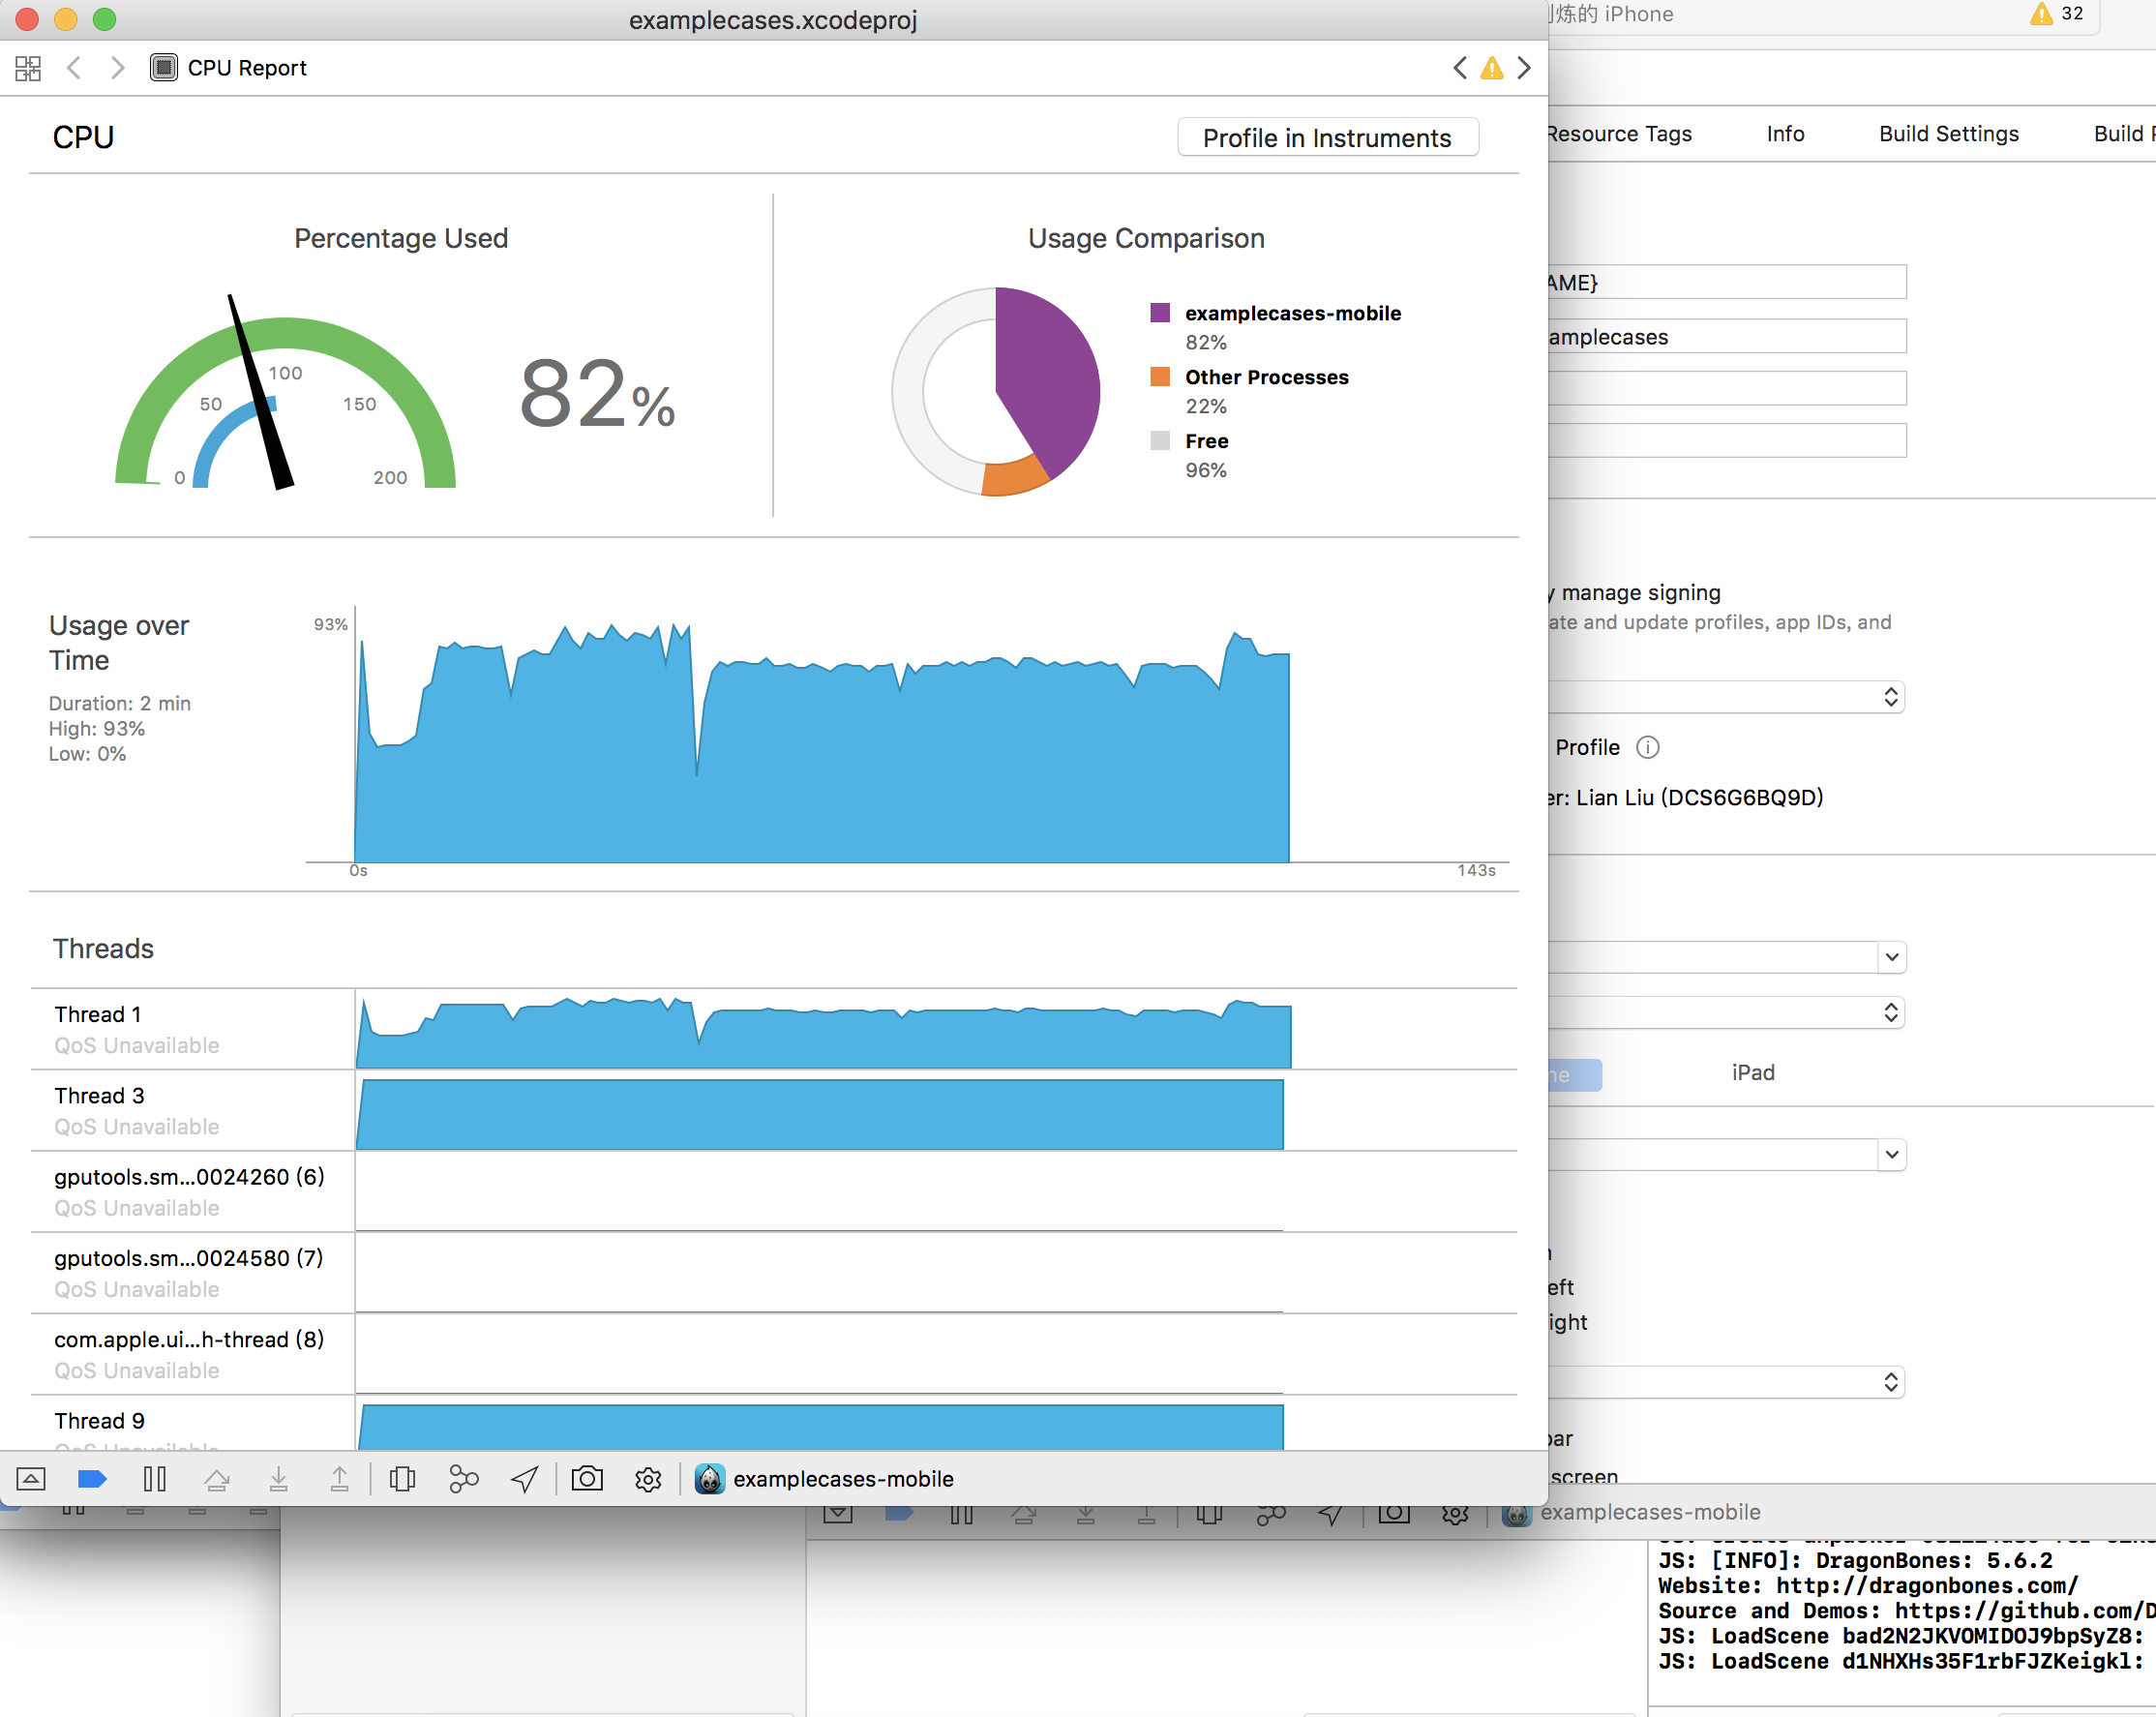2156x1717 pixels.
Task: Switch to the Info tab
Action: pos(1784,134)
